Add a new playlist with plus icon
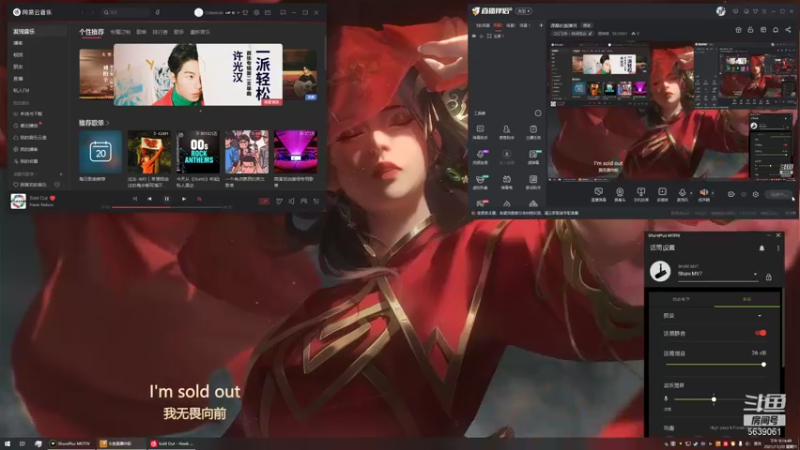 pyautogui.click(x=61, y=174)
